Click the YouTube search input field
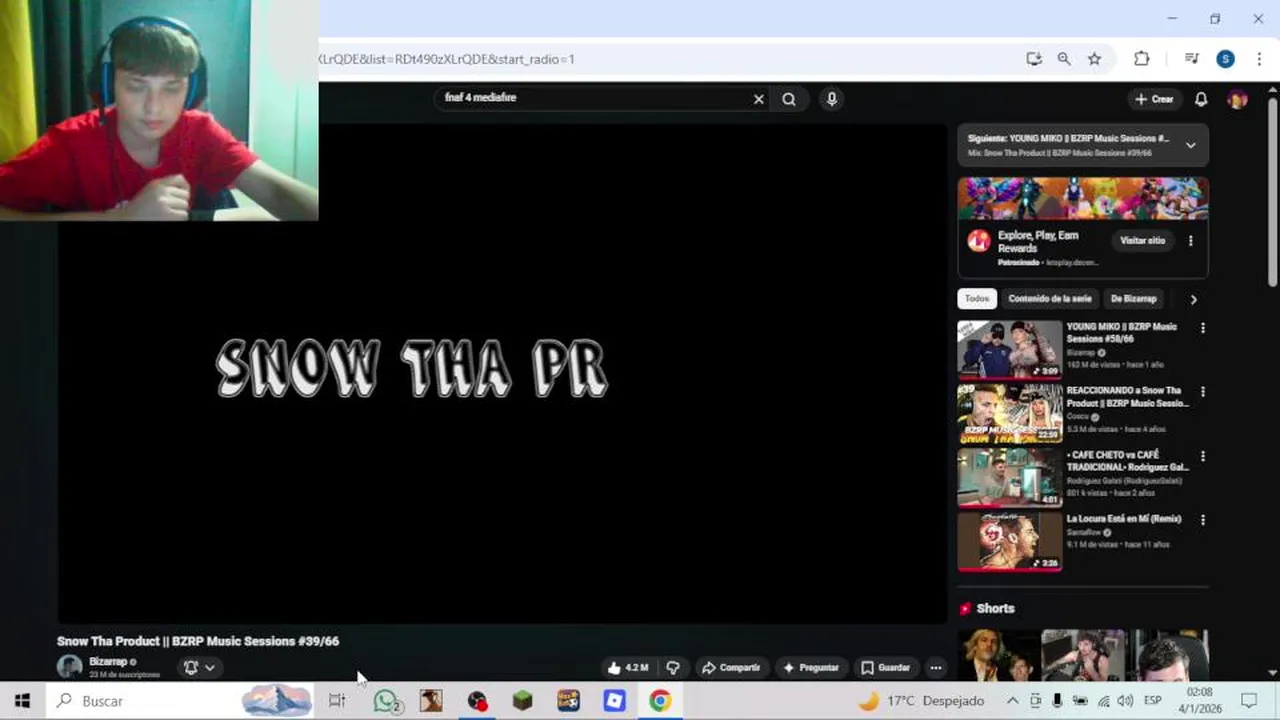This screenshot has height=720, width=1280. click(595, 98)
